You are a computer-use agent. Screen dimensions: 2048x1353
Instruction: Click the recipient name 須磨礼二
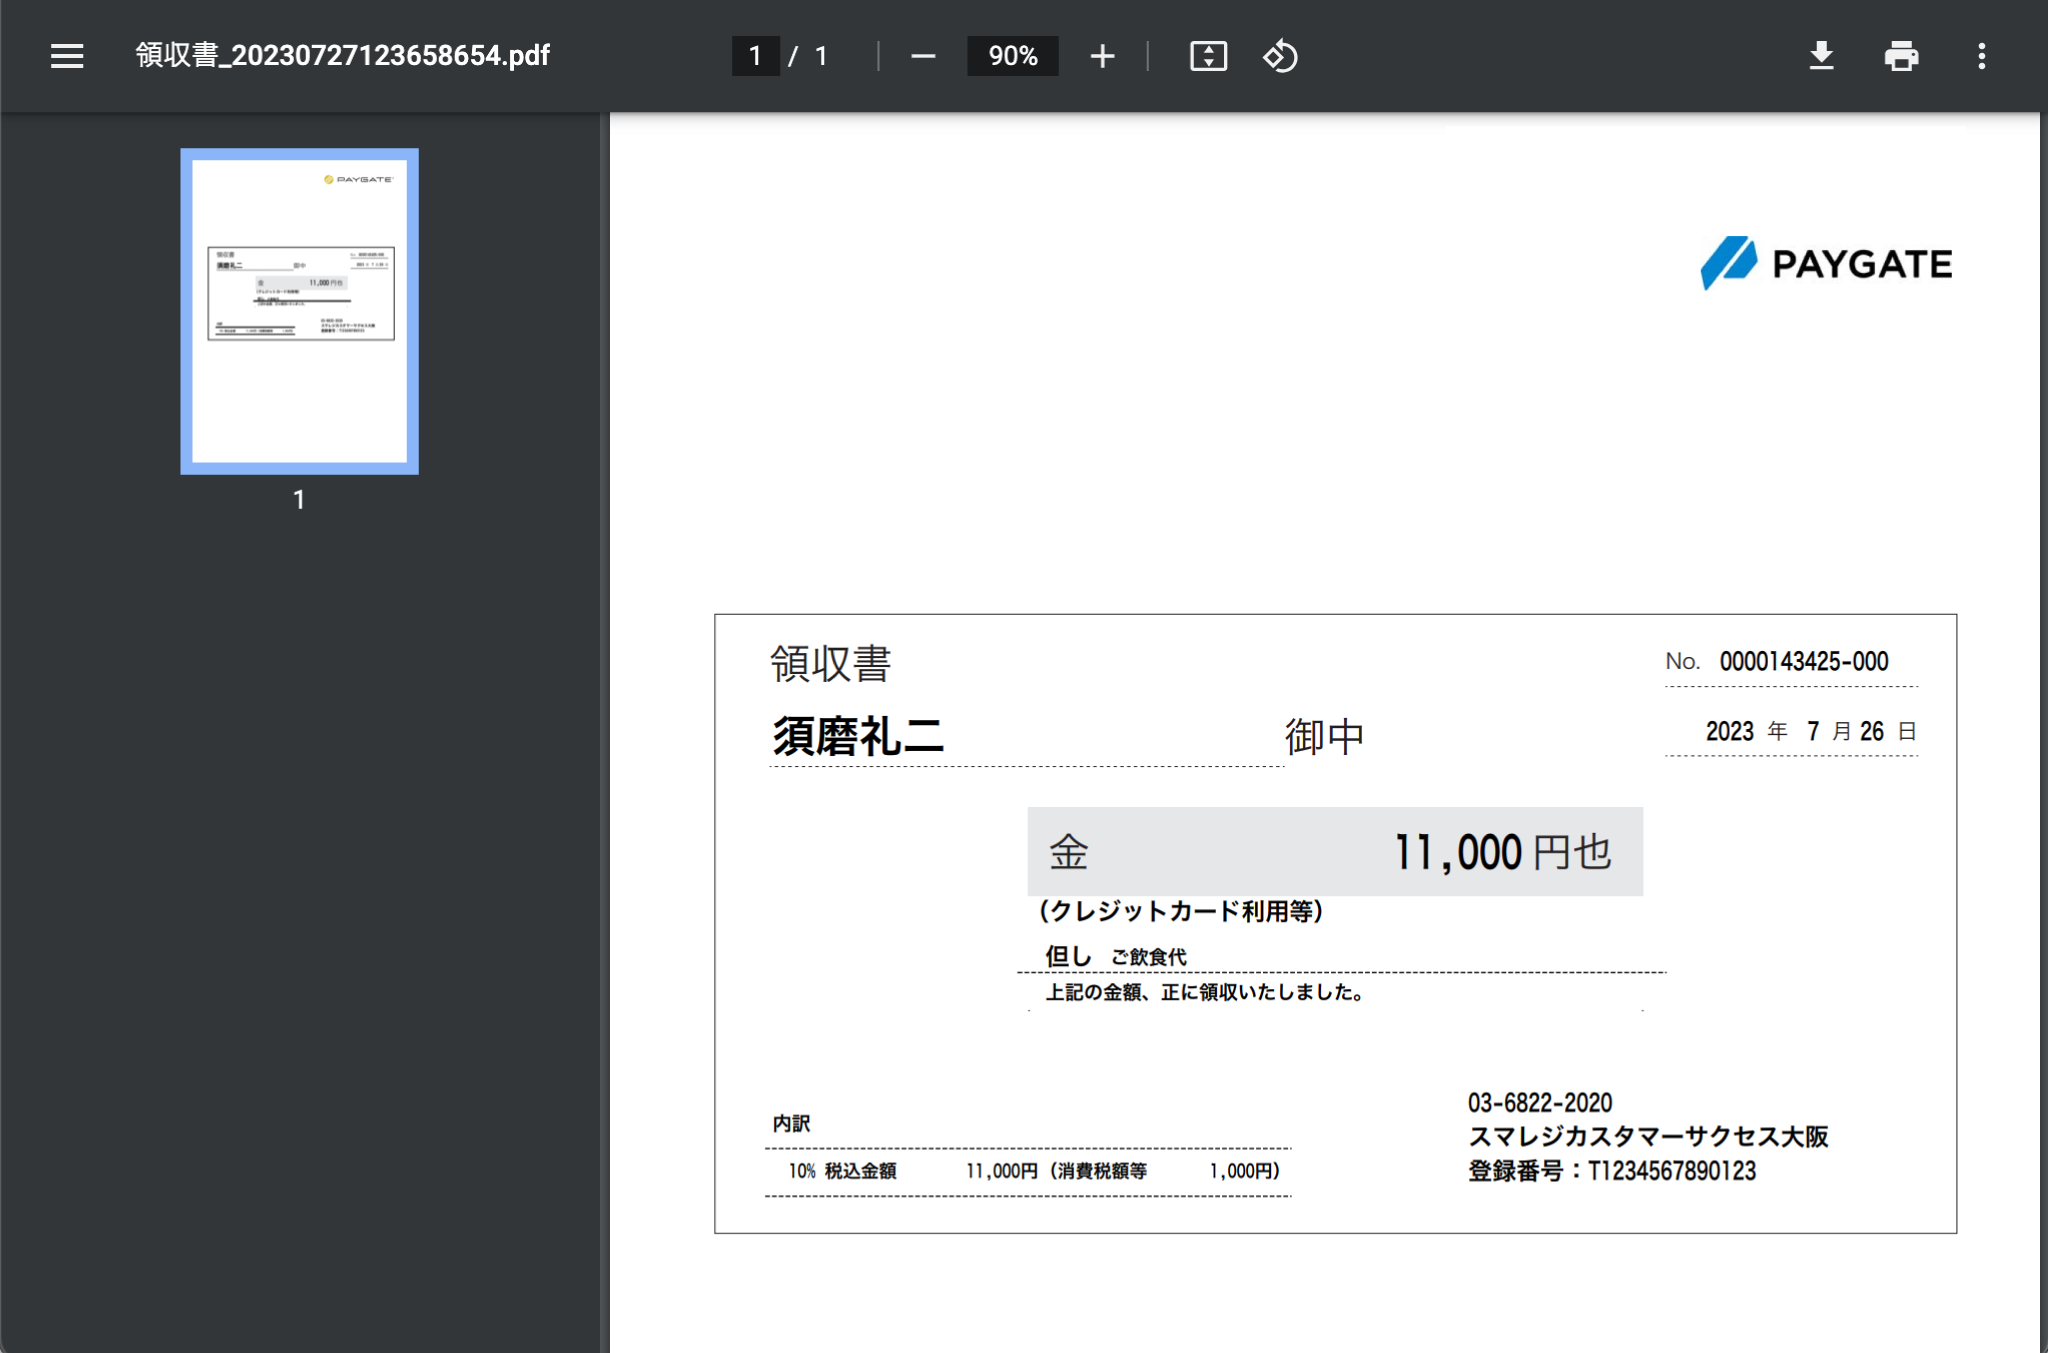[858, 736]
